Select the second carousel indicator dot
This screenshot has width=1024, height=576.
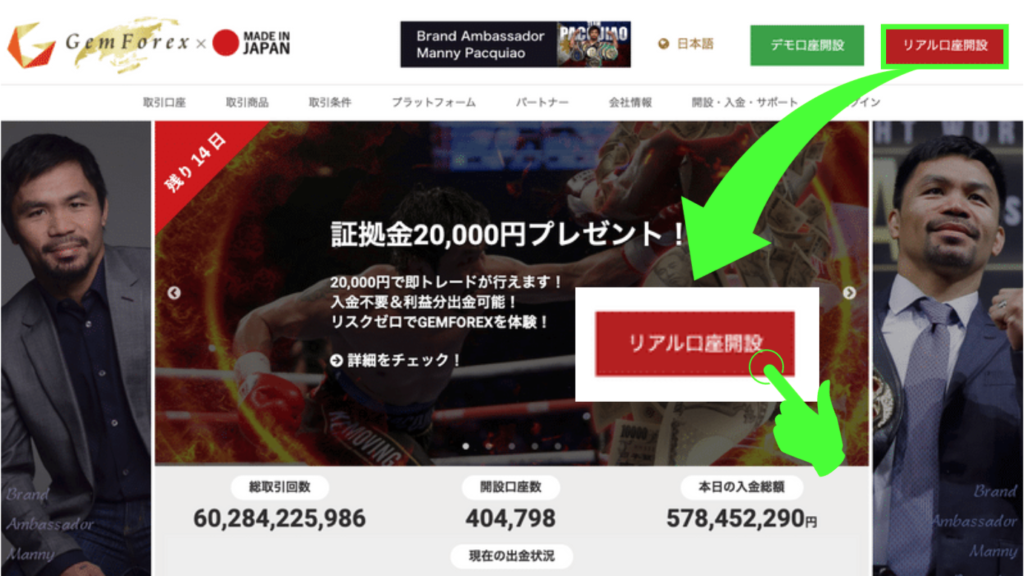click(x=488, y=446)
